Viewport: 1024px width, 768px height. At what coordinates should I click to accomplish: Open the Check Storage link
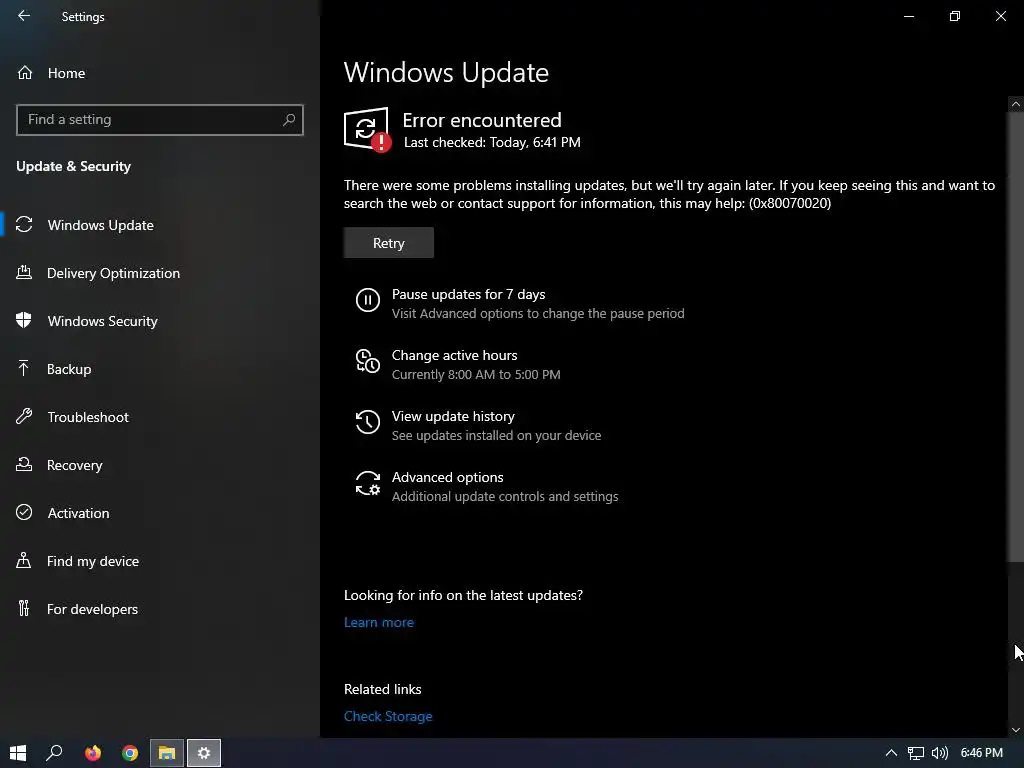(x=388, y=716)
